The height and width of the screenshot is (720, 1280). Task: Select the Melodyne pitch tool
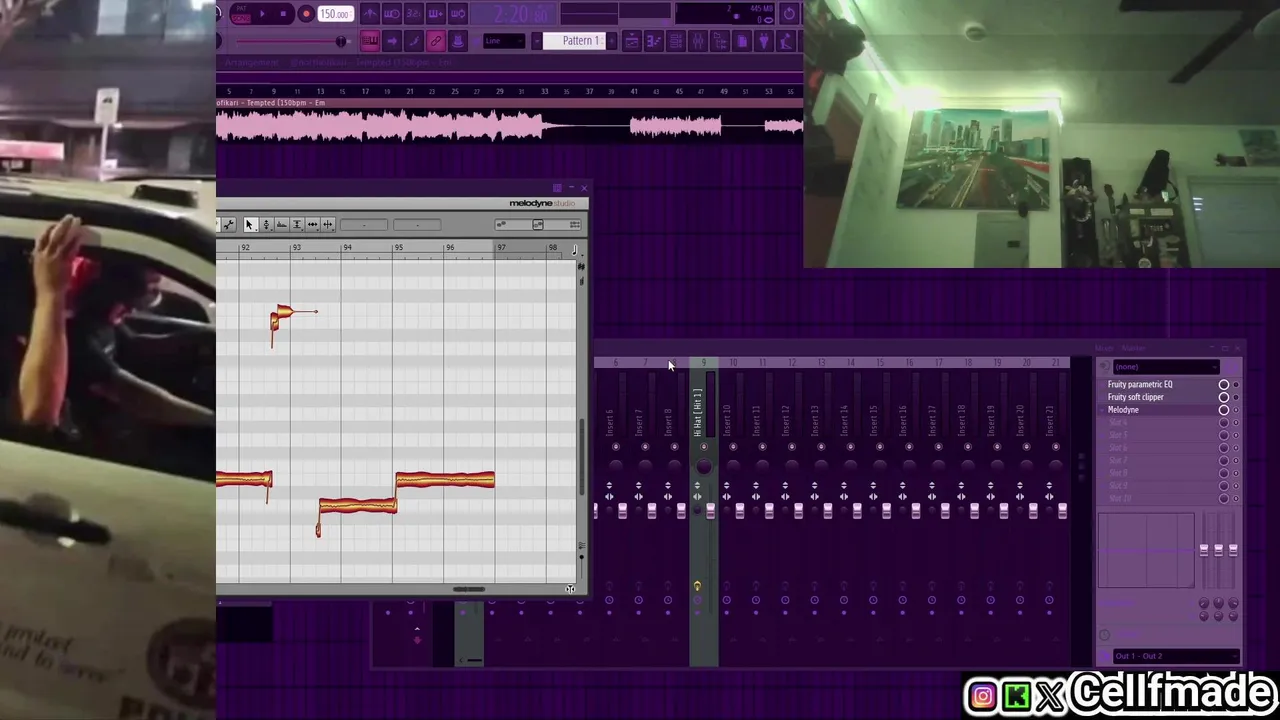pyautogui.click(x=267, y=224)
